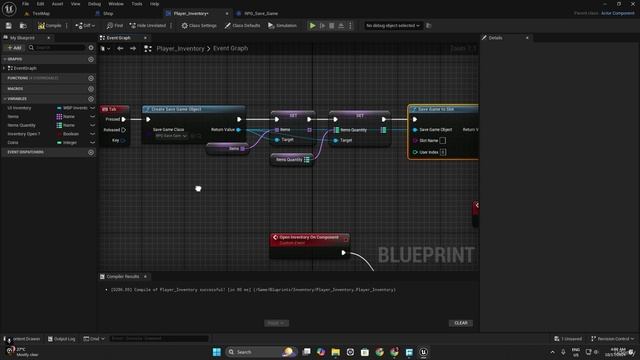
Task: Toggle visibility of Items Quantity variable
Action: [x=93, y=125]
